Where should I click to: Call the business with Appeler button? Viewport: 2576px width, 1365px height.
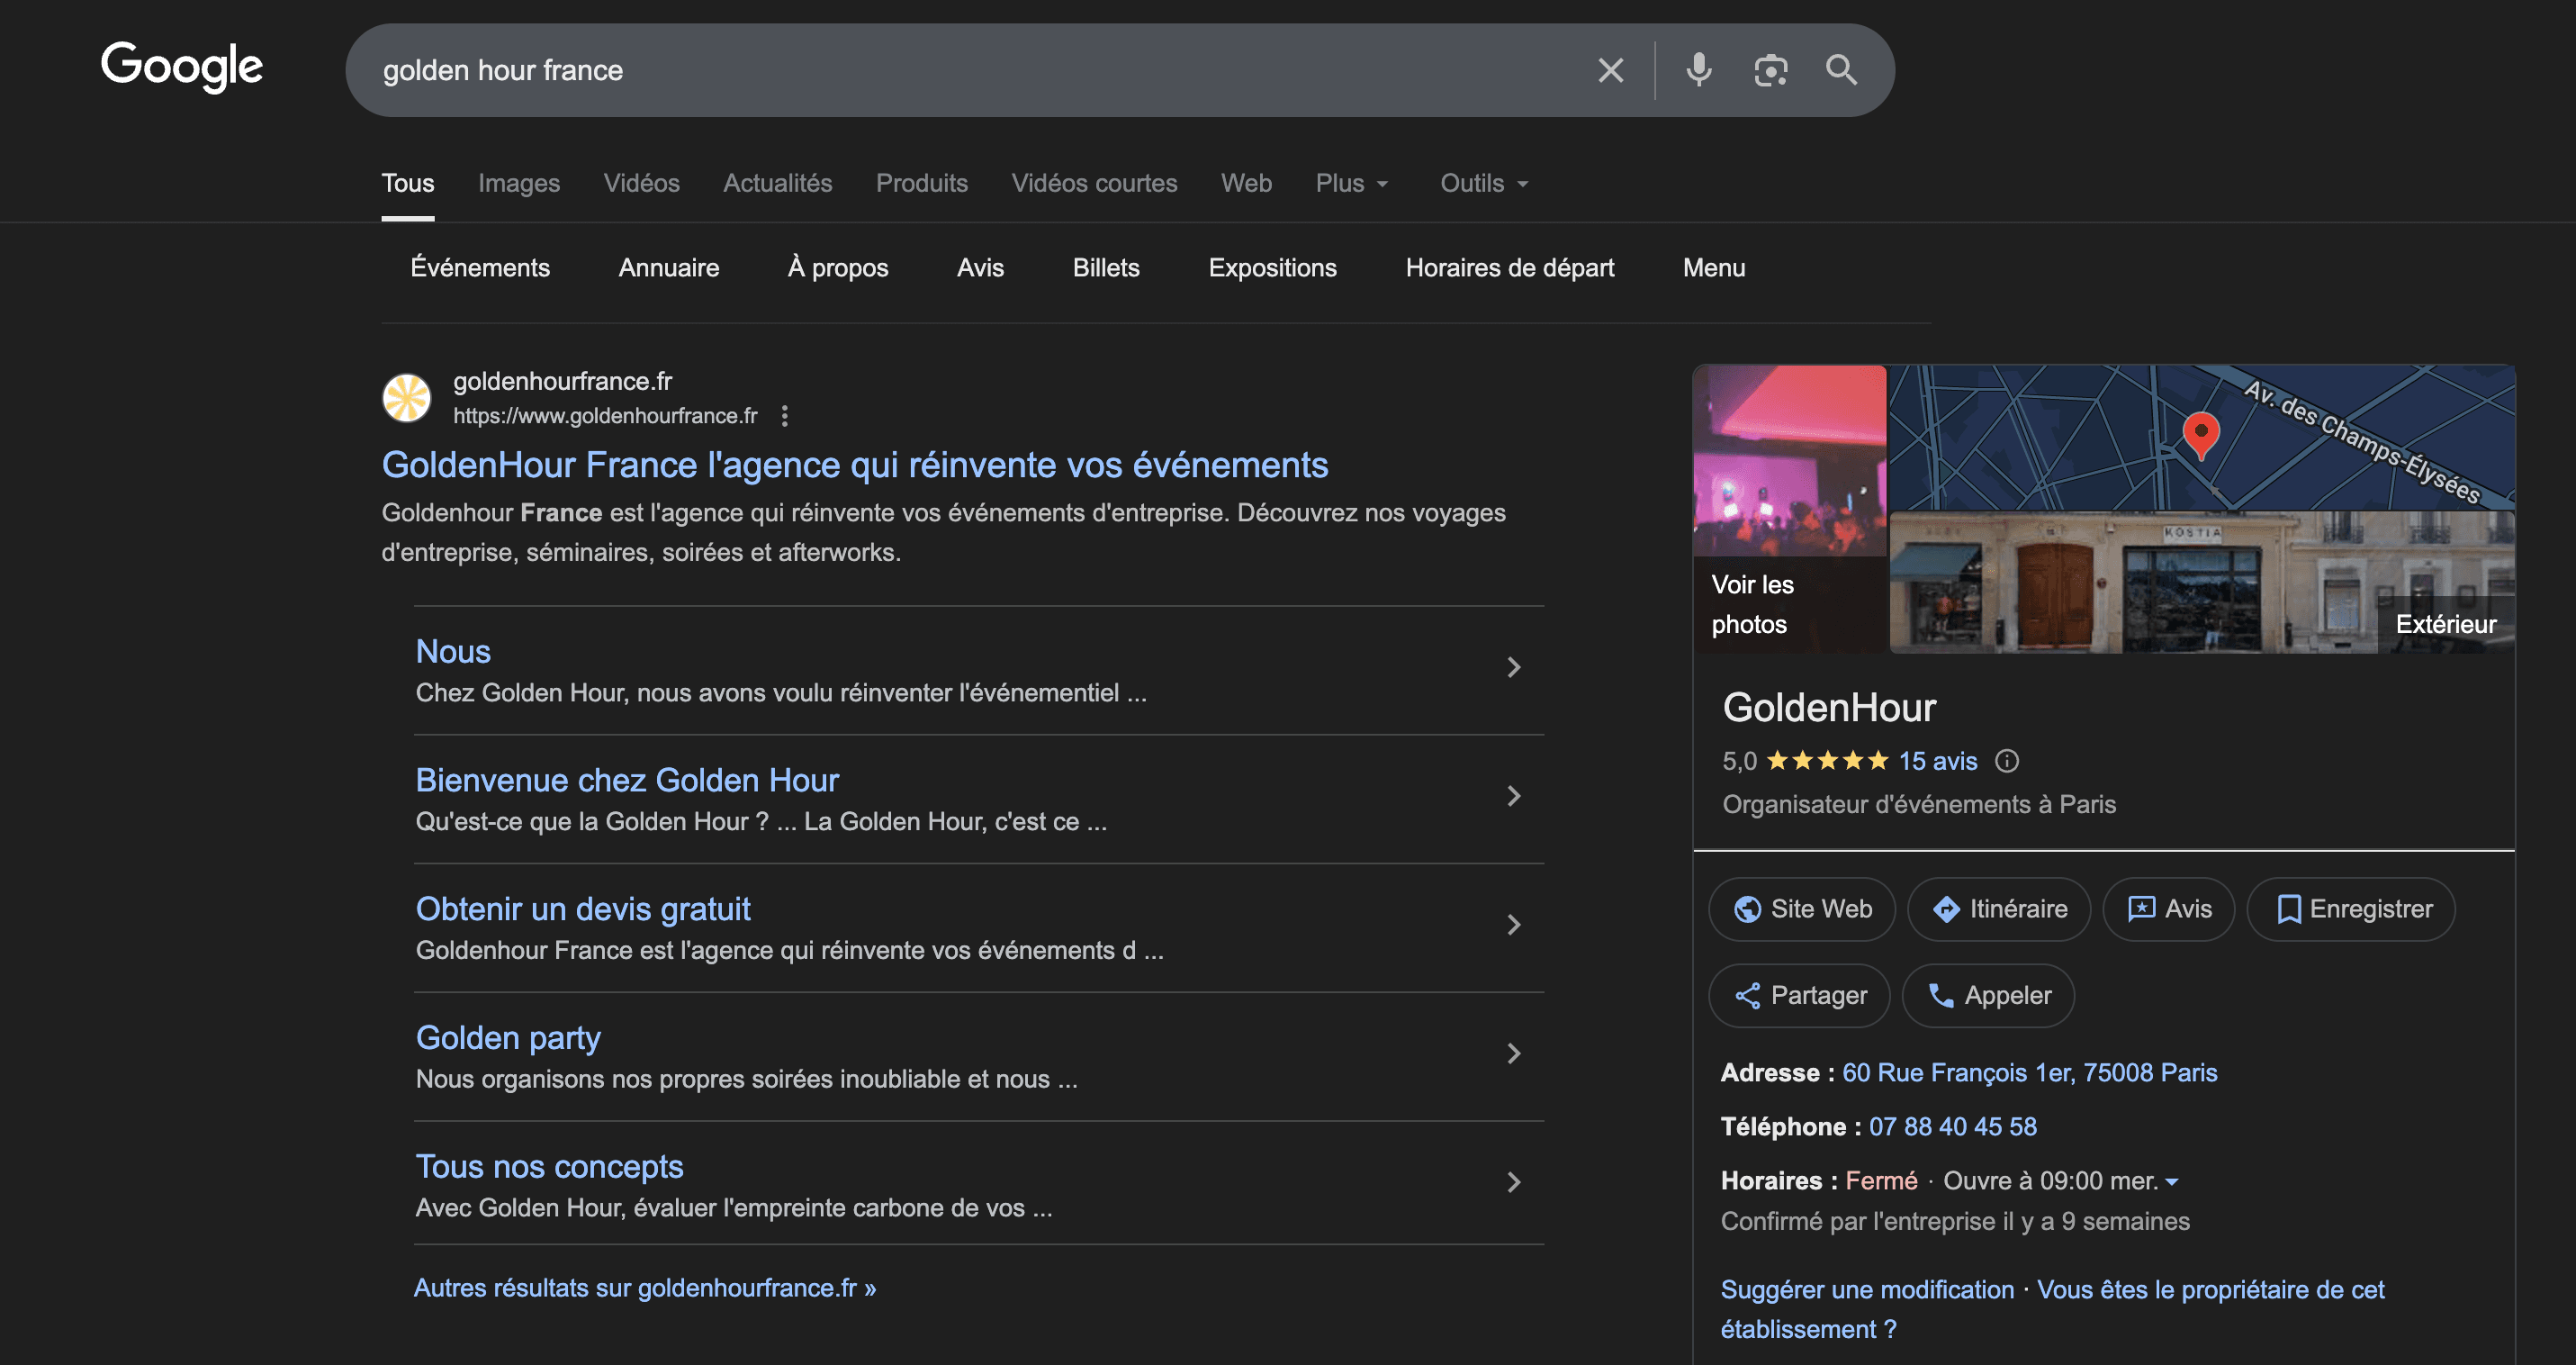click(x=1988, y=995)
